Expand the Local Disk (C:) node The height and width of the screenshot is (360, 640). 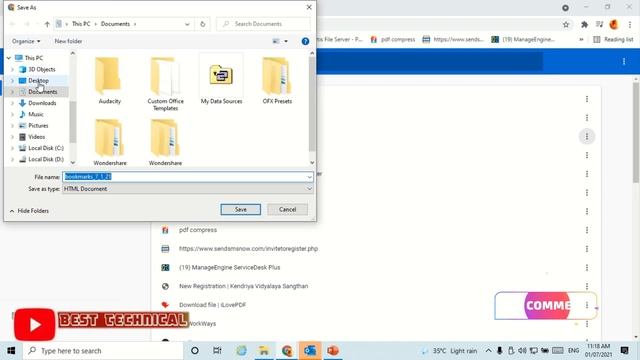tap(12, 148)
